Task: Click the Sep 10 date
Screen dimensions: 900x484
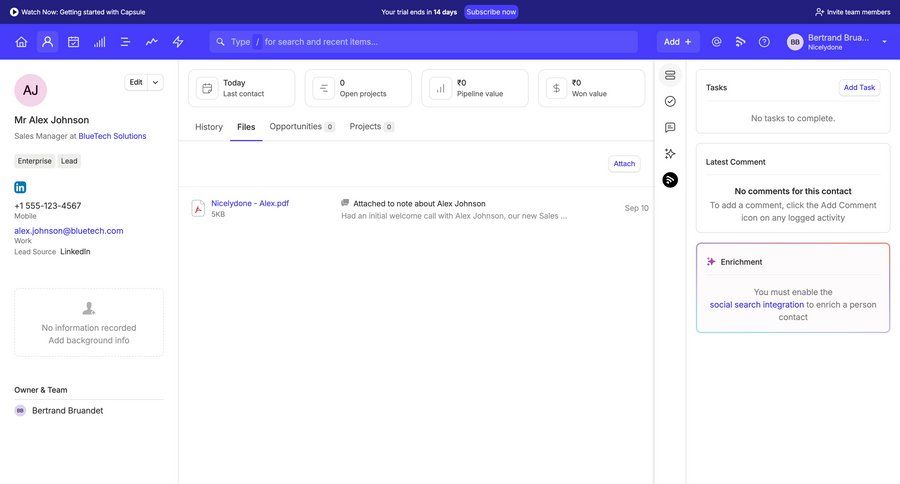Action: tap(637, 208)
